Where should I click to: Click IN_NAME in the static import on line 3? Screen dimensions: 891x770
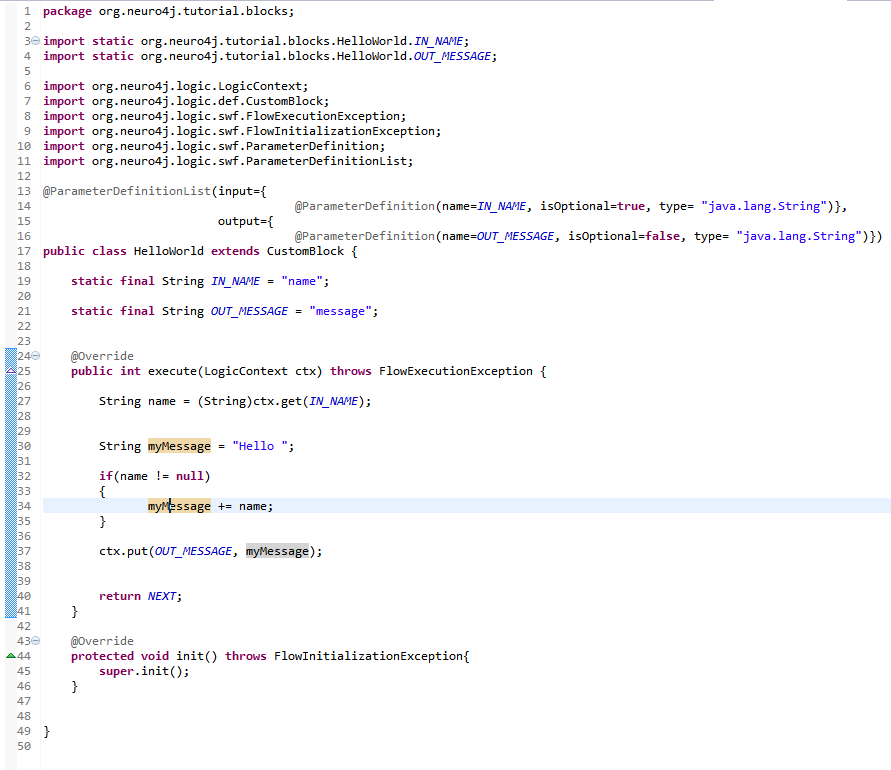[438, 41]
